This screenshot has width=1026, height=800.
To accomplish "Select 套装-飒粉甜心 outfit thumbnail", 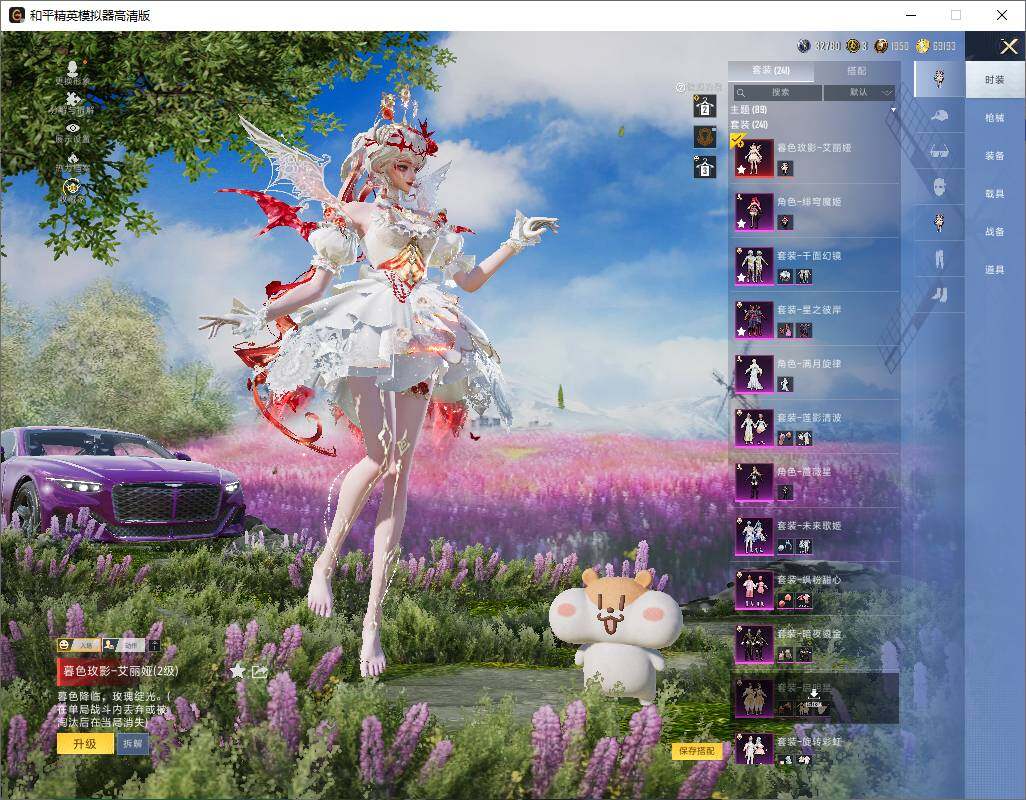I will point(754,590).
